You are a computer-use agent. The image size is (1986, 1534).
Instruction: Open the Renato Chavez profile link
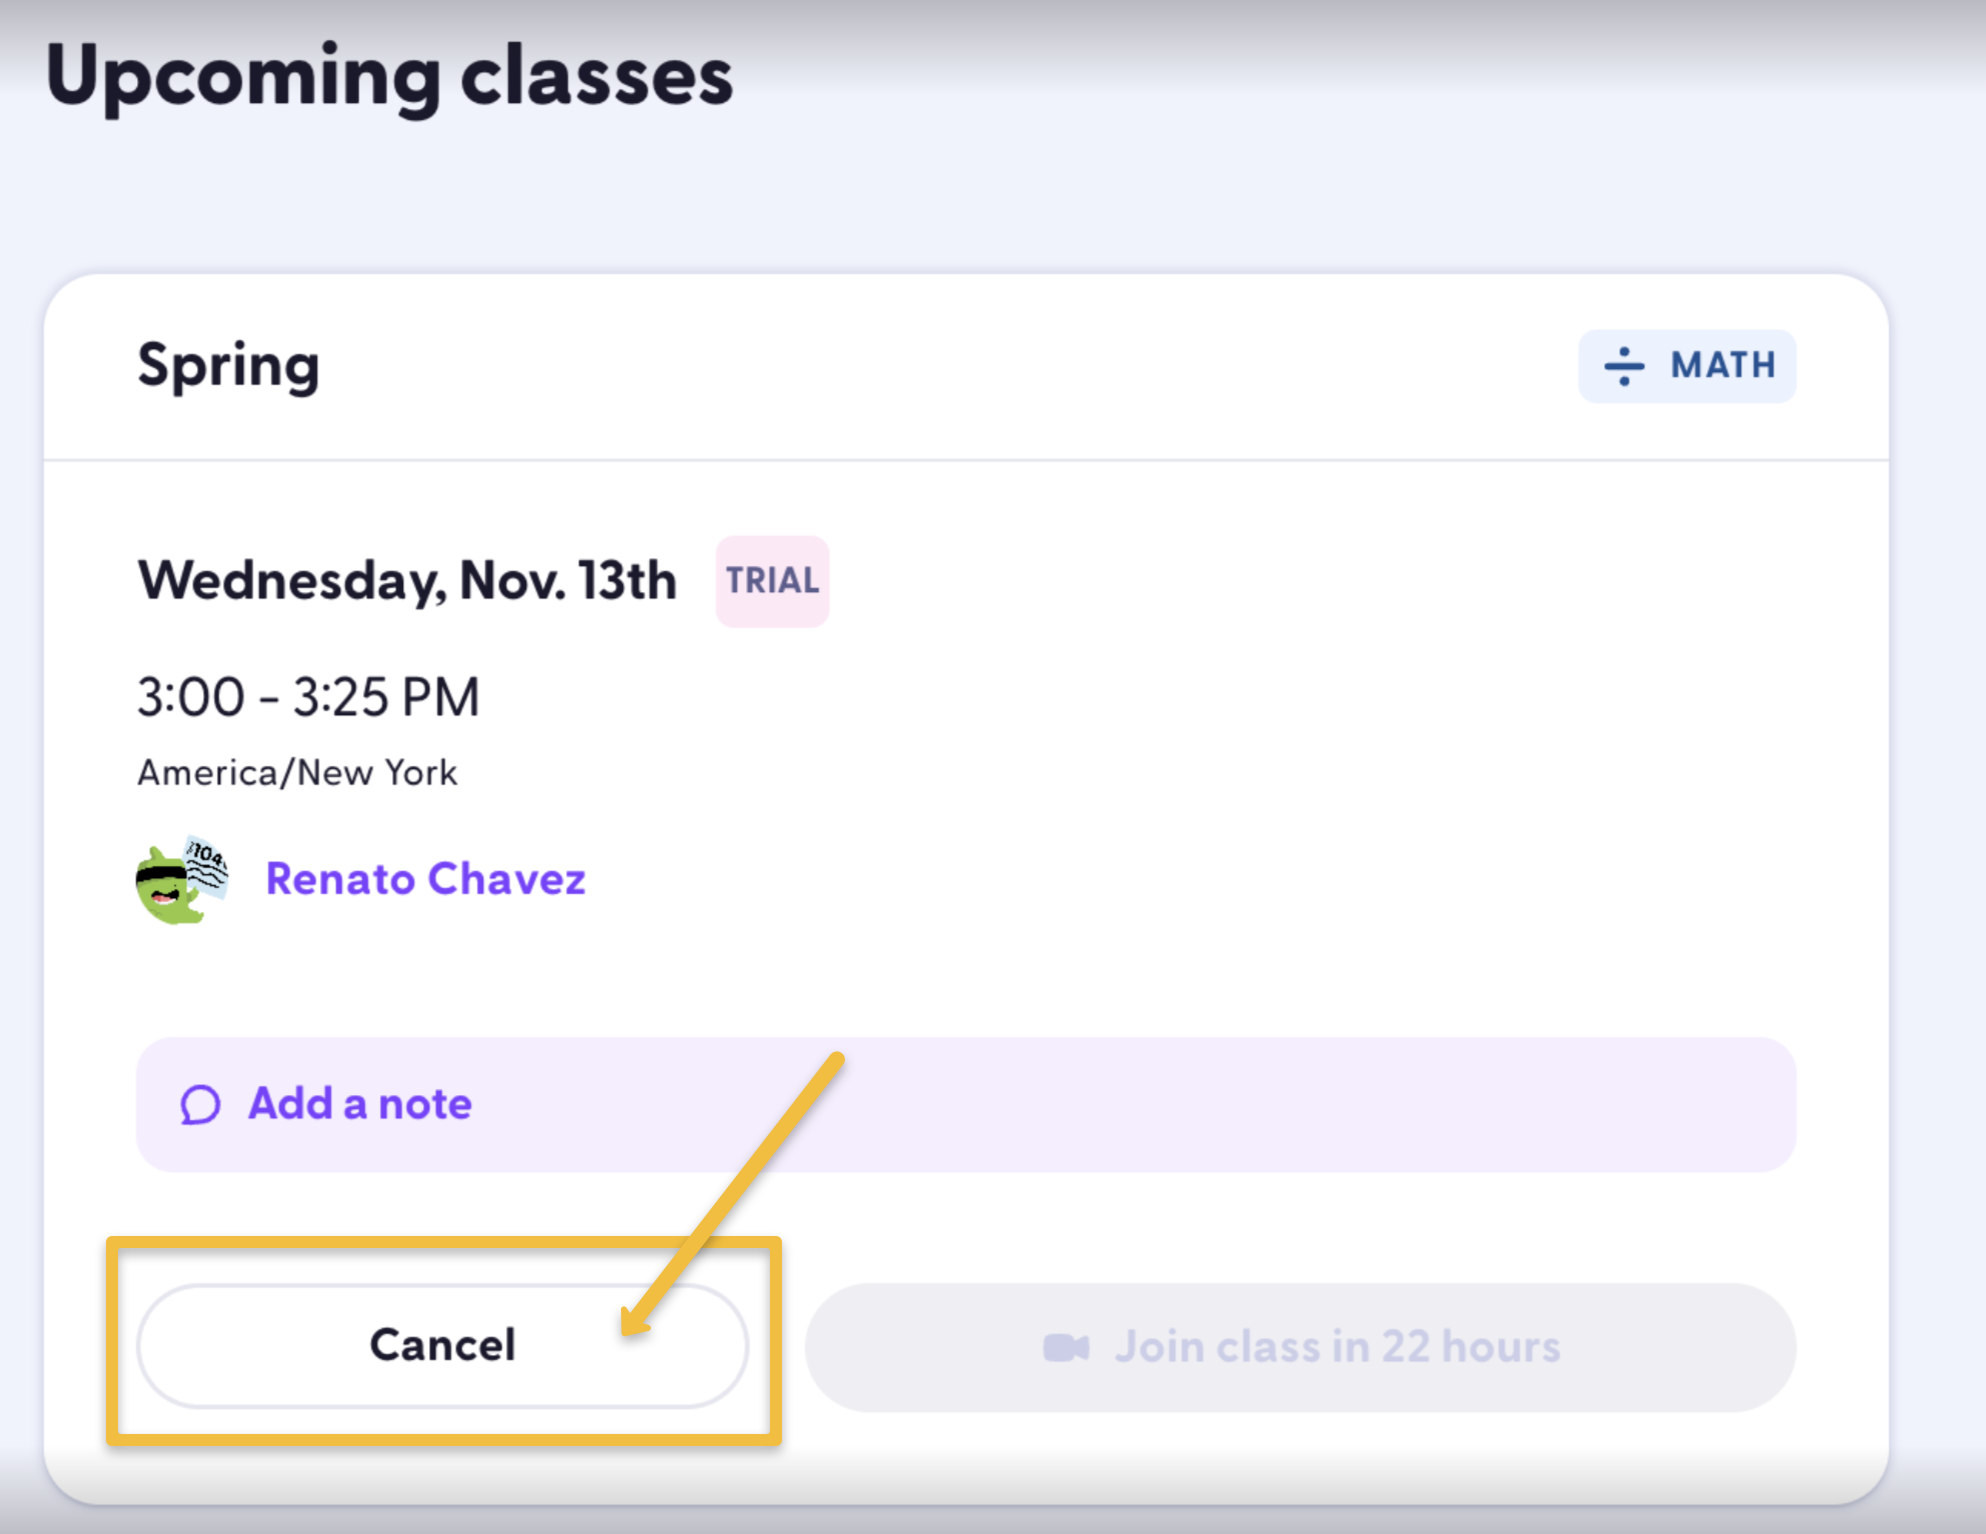[425, 879]
